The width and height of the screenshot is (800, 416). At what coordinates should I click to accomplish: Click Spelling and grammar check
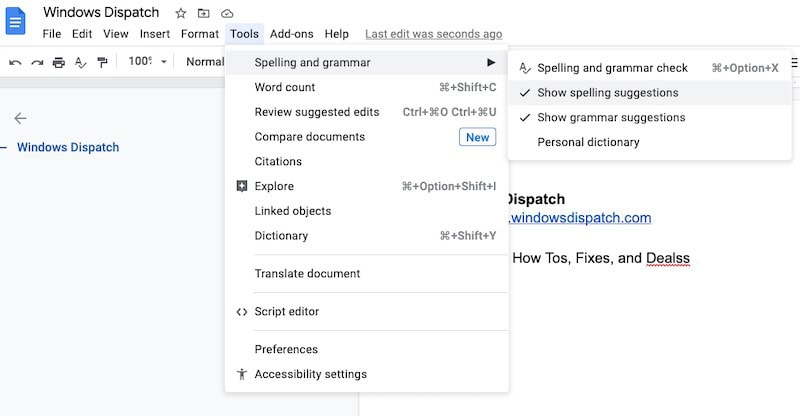[x=649, y=68]
